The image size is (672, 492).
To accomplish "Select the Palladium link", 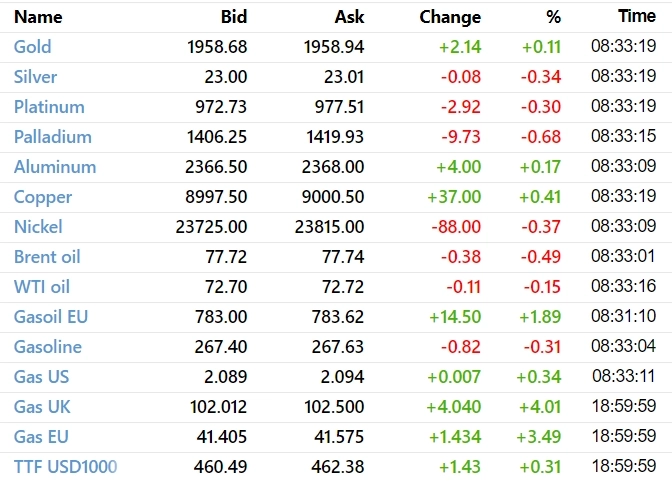I will pos(53,137).
